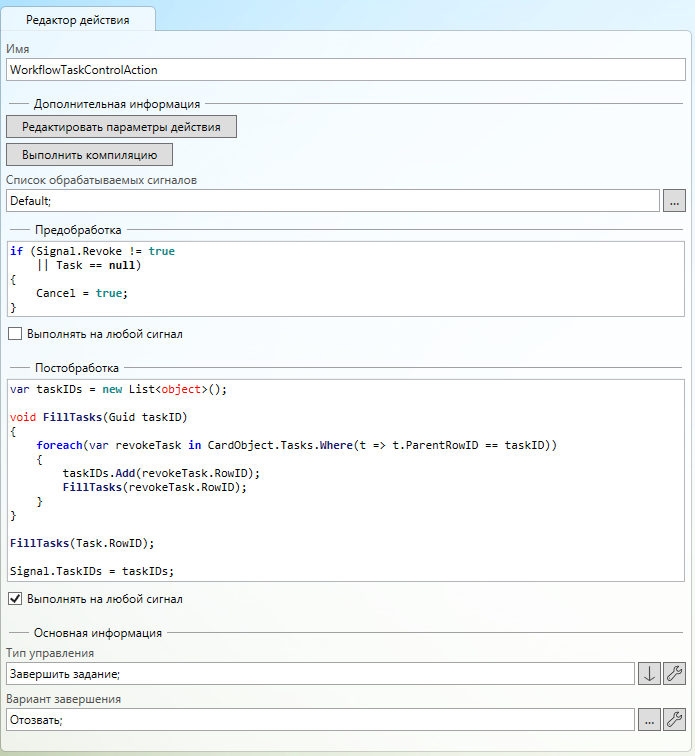Open wrench settings for Вариант завершения
The image size is (695, 756).
point(675,719)
